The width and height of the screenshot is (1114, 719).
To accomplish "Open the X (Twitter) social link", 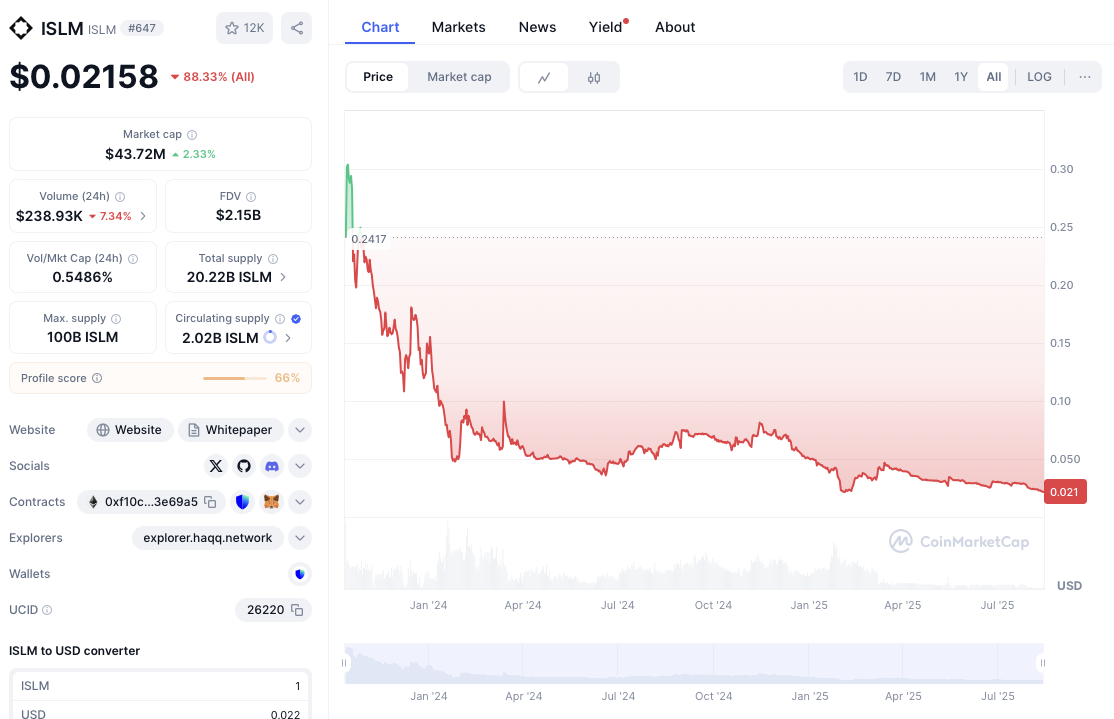I will [216, 466].
